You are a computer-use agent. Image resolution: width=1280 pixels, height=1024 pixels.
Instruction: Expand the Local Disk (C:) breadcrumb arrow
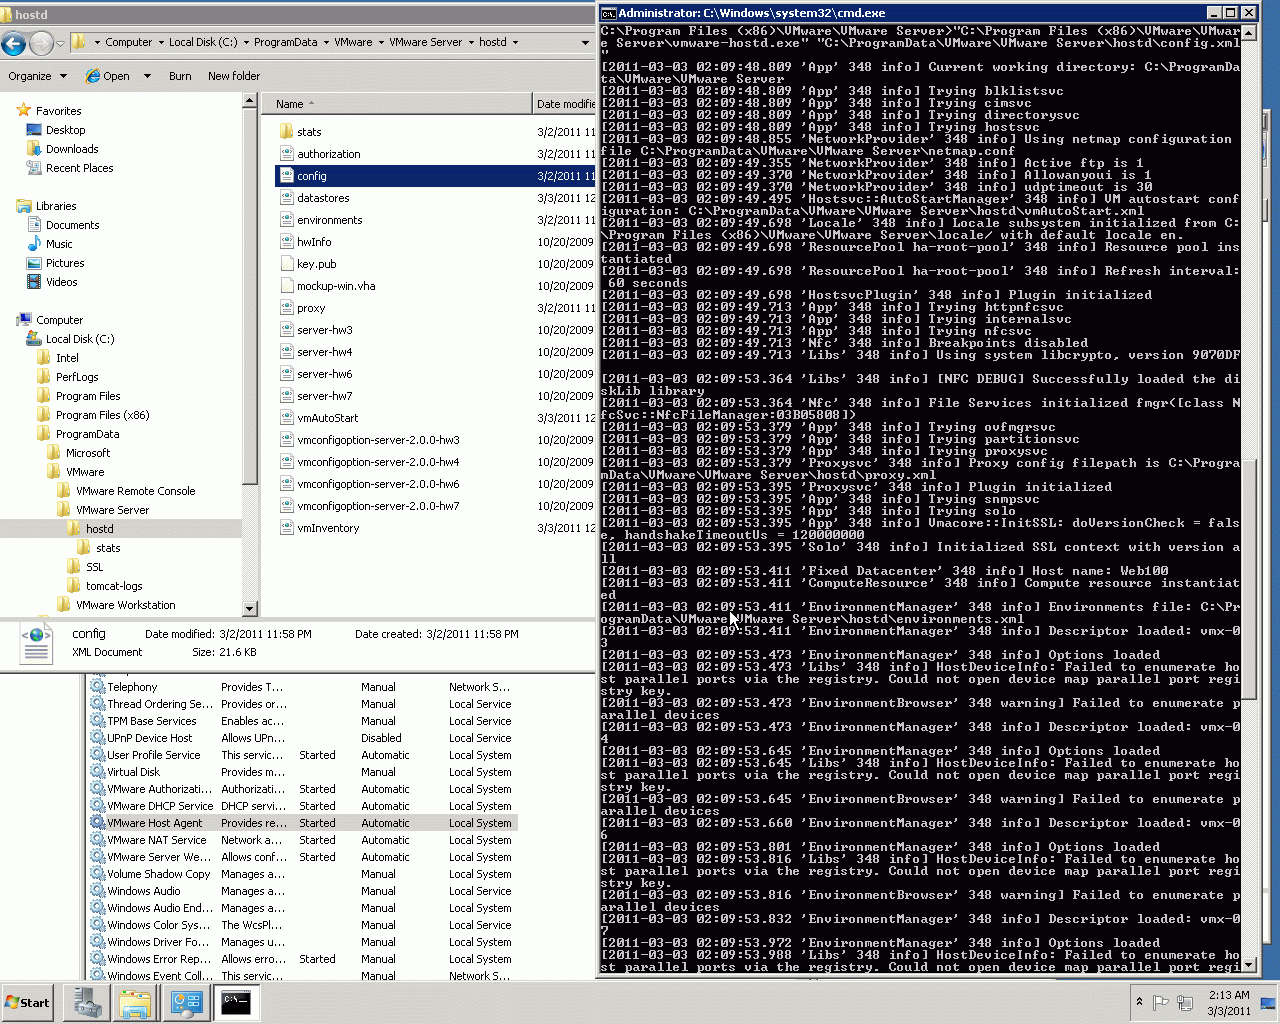click(x=246, y=43)
